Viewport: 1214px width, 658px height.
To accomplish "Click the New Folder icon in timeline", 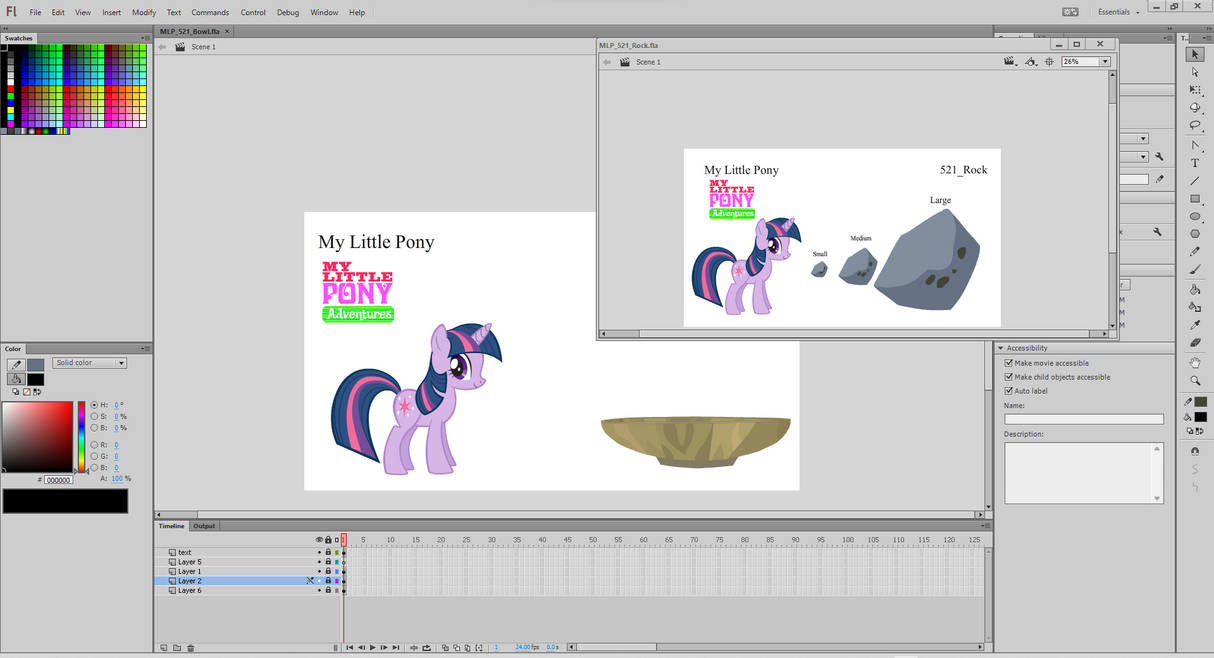I will 176,648.
